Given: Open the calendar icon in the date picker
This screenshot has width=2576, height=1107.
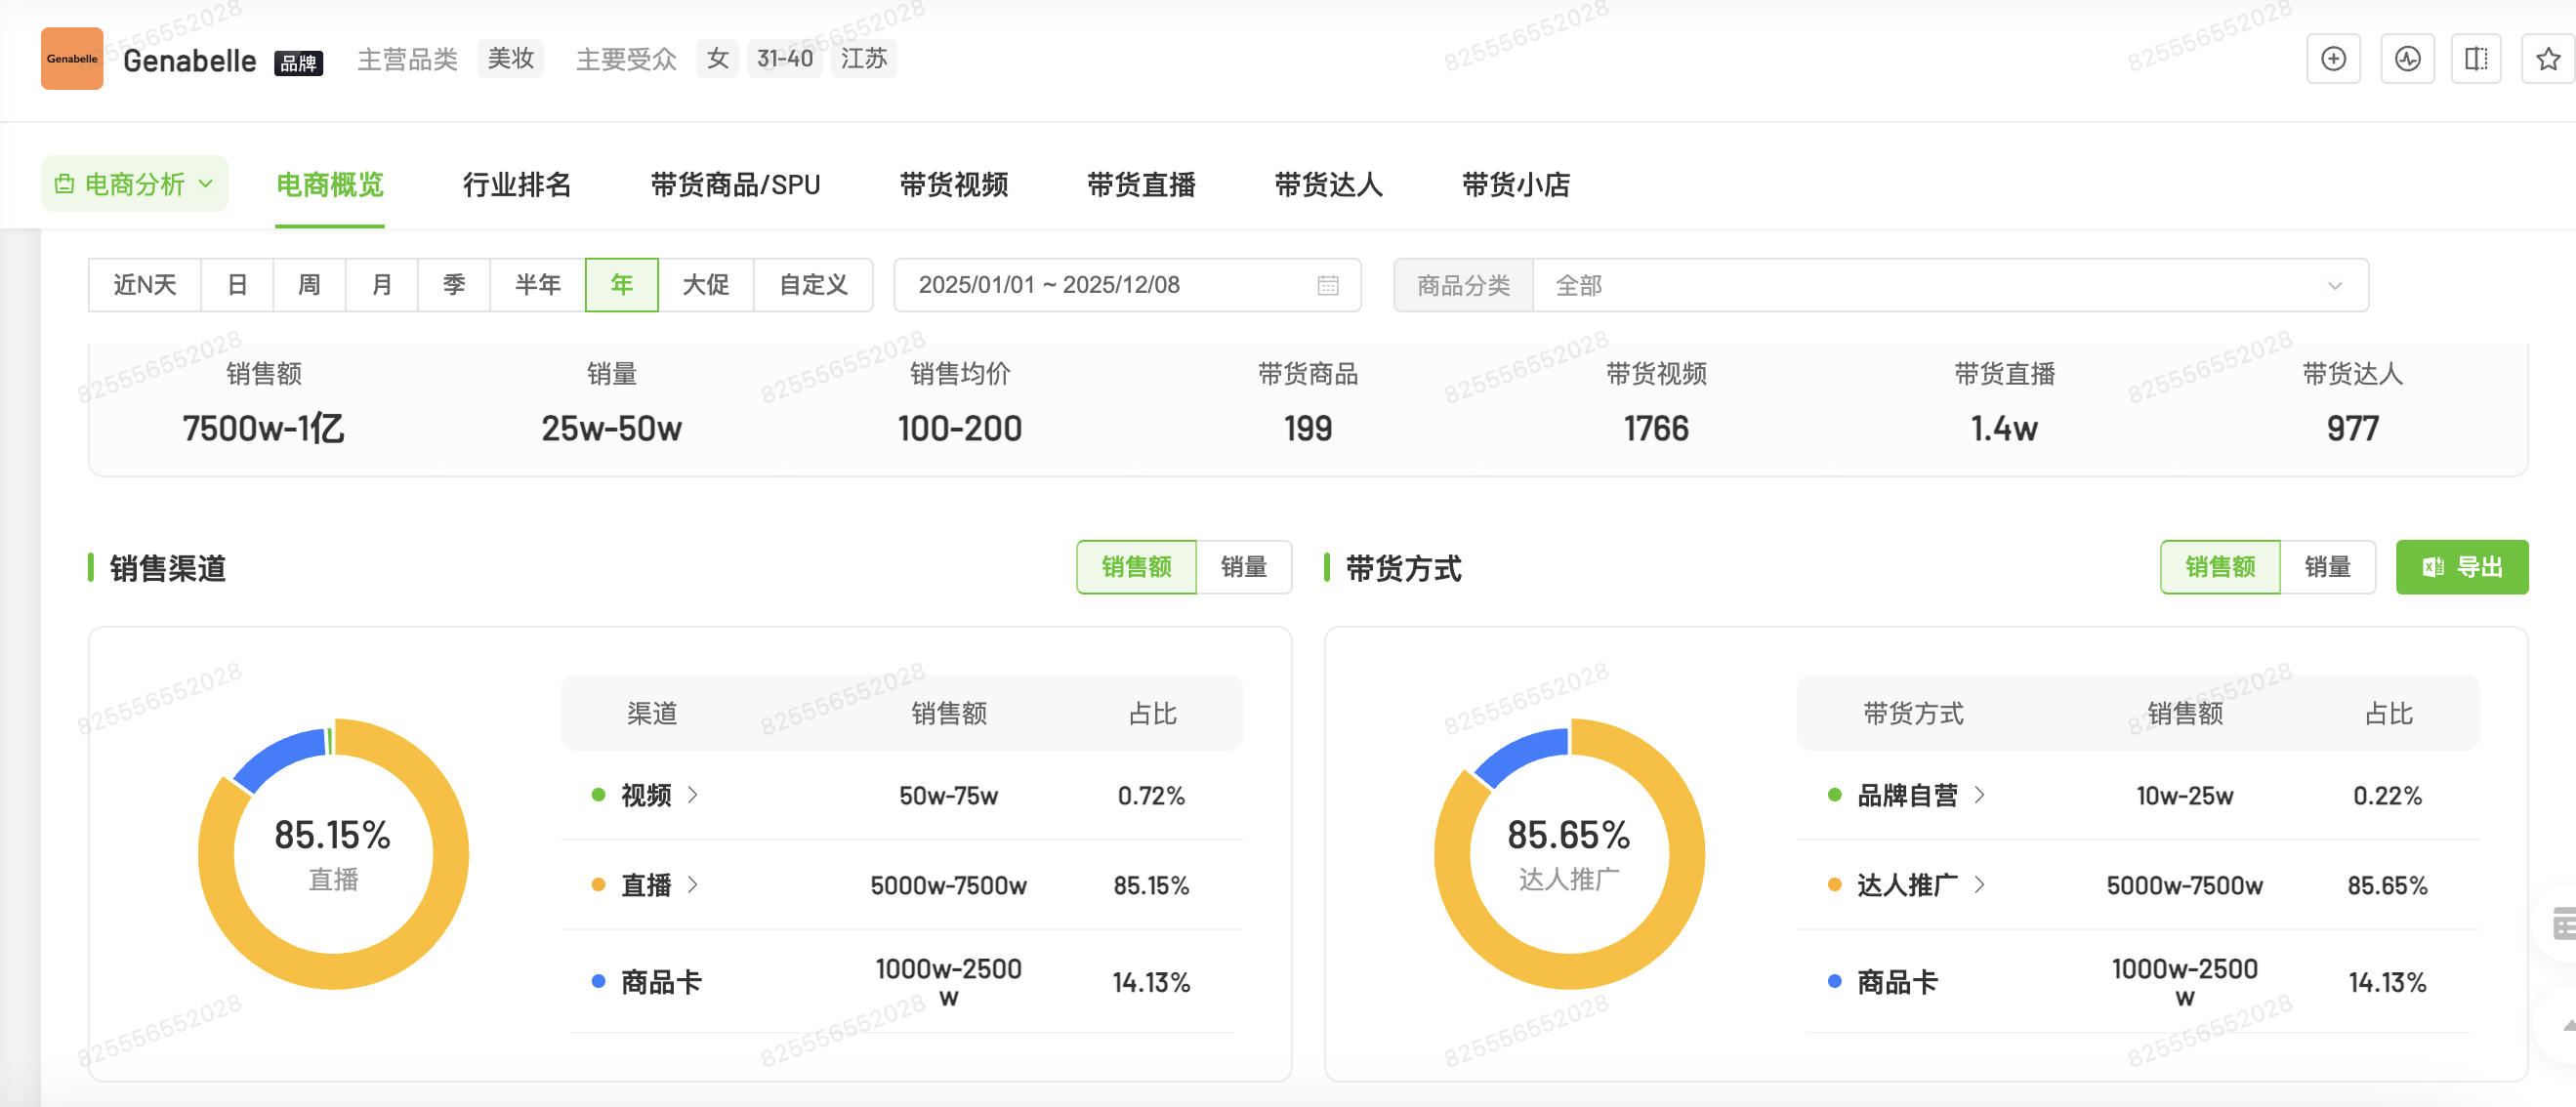Looking at the screenshot, I should pyautogui.click(x=1327, y=285).
